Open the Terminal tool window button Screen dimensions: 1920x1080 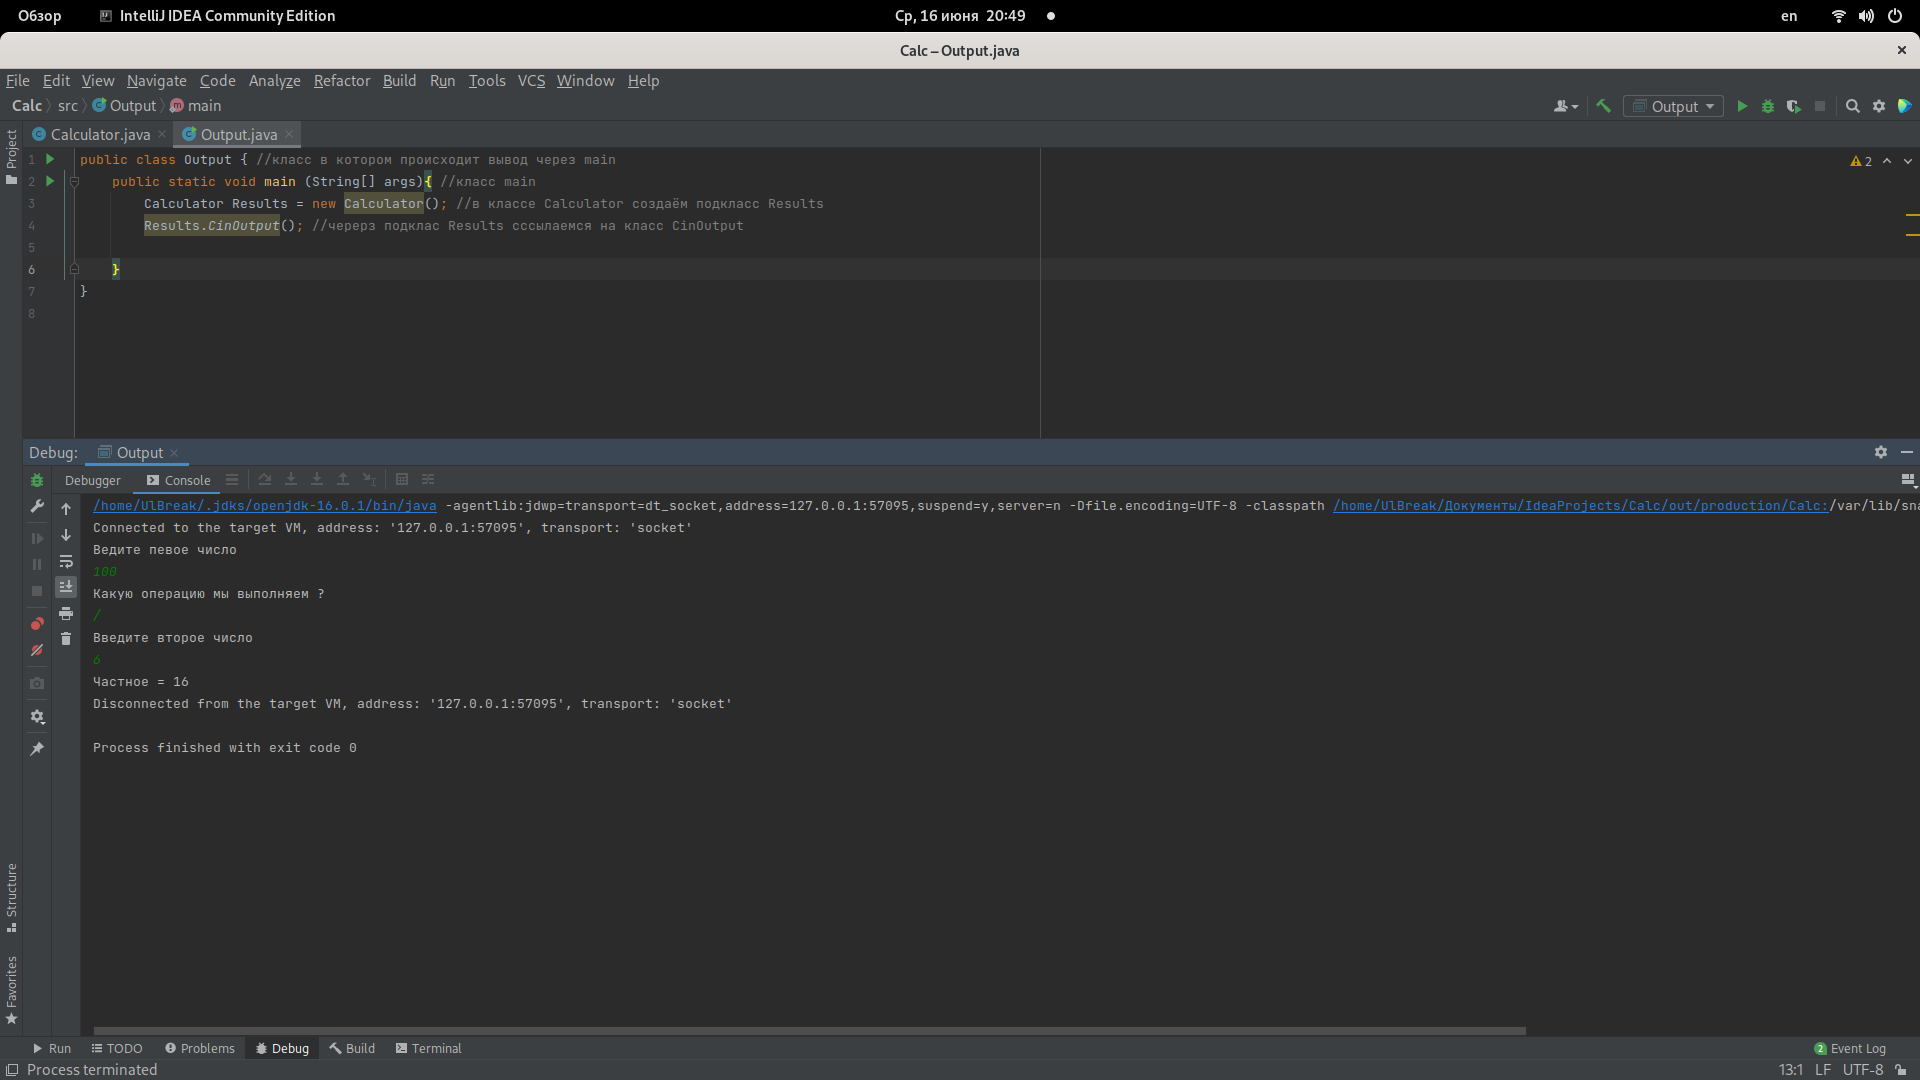(428, 1048)
